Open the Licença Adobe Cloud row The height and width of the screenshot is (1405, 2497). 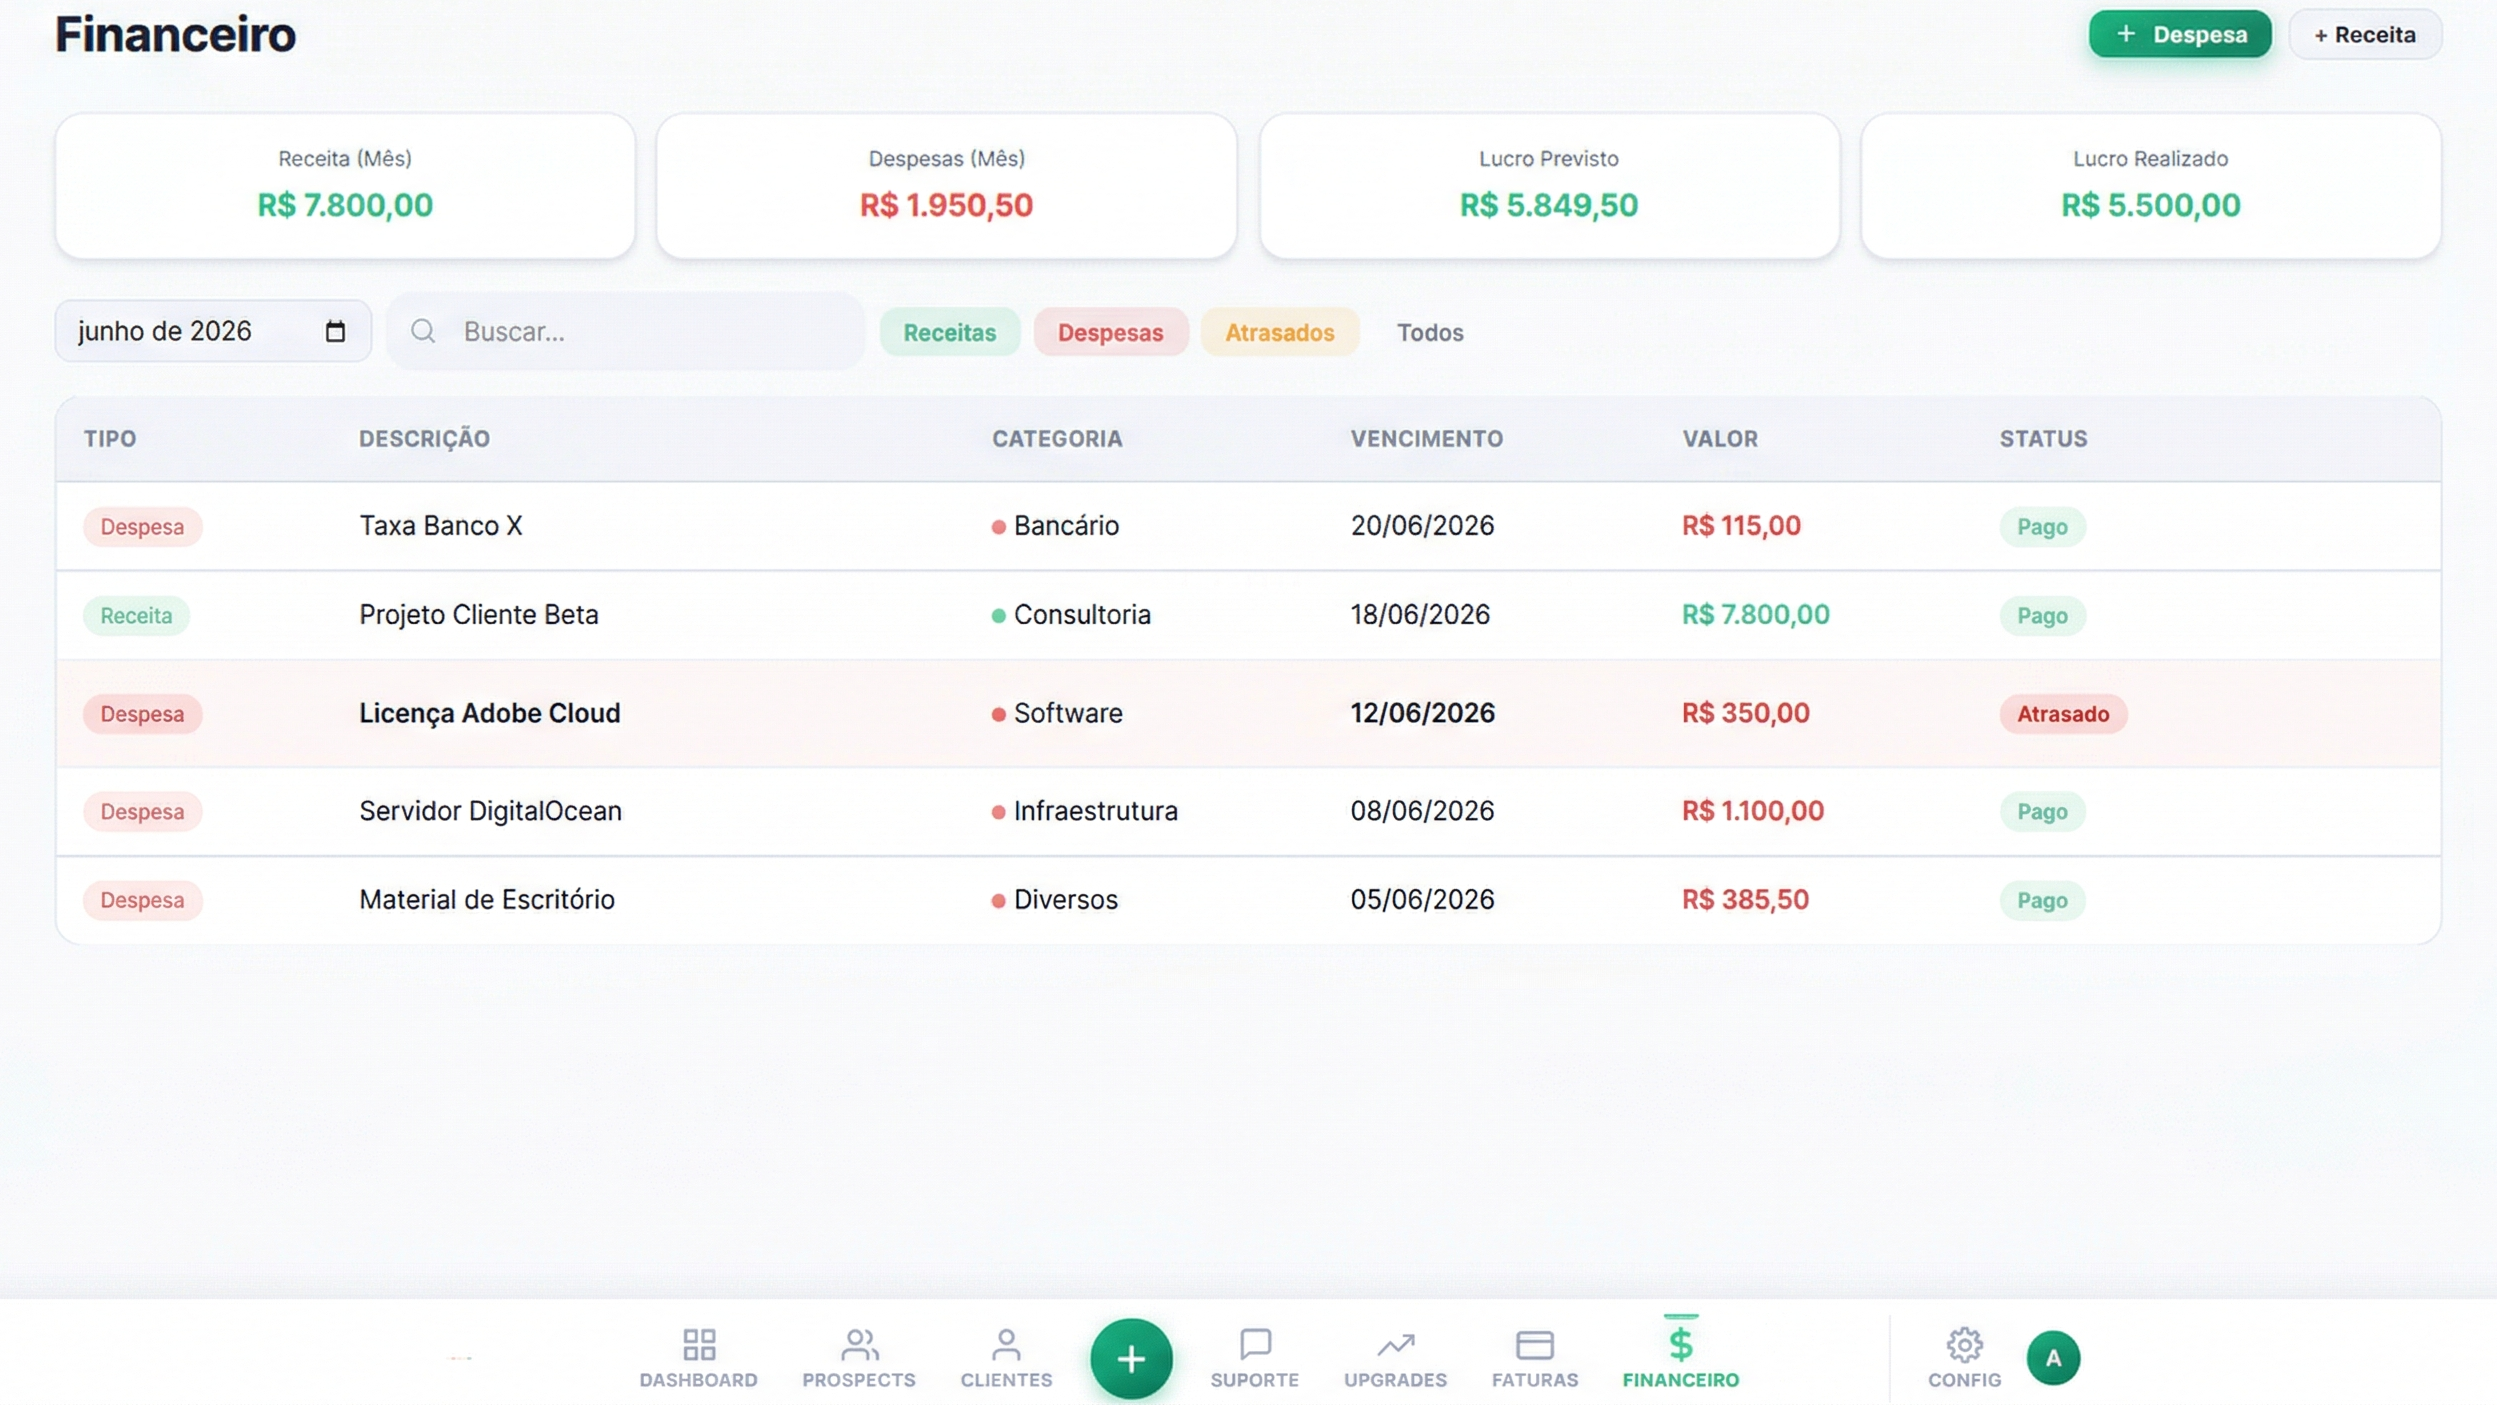coord(489,713)
